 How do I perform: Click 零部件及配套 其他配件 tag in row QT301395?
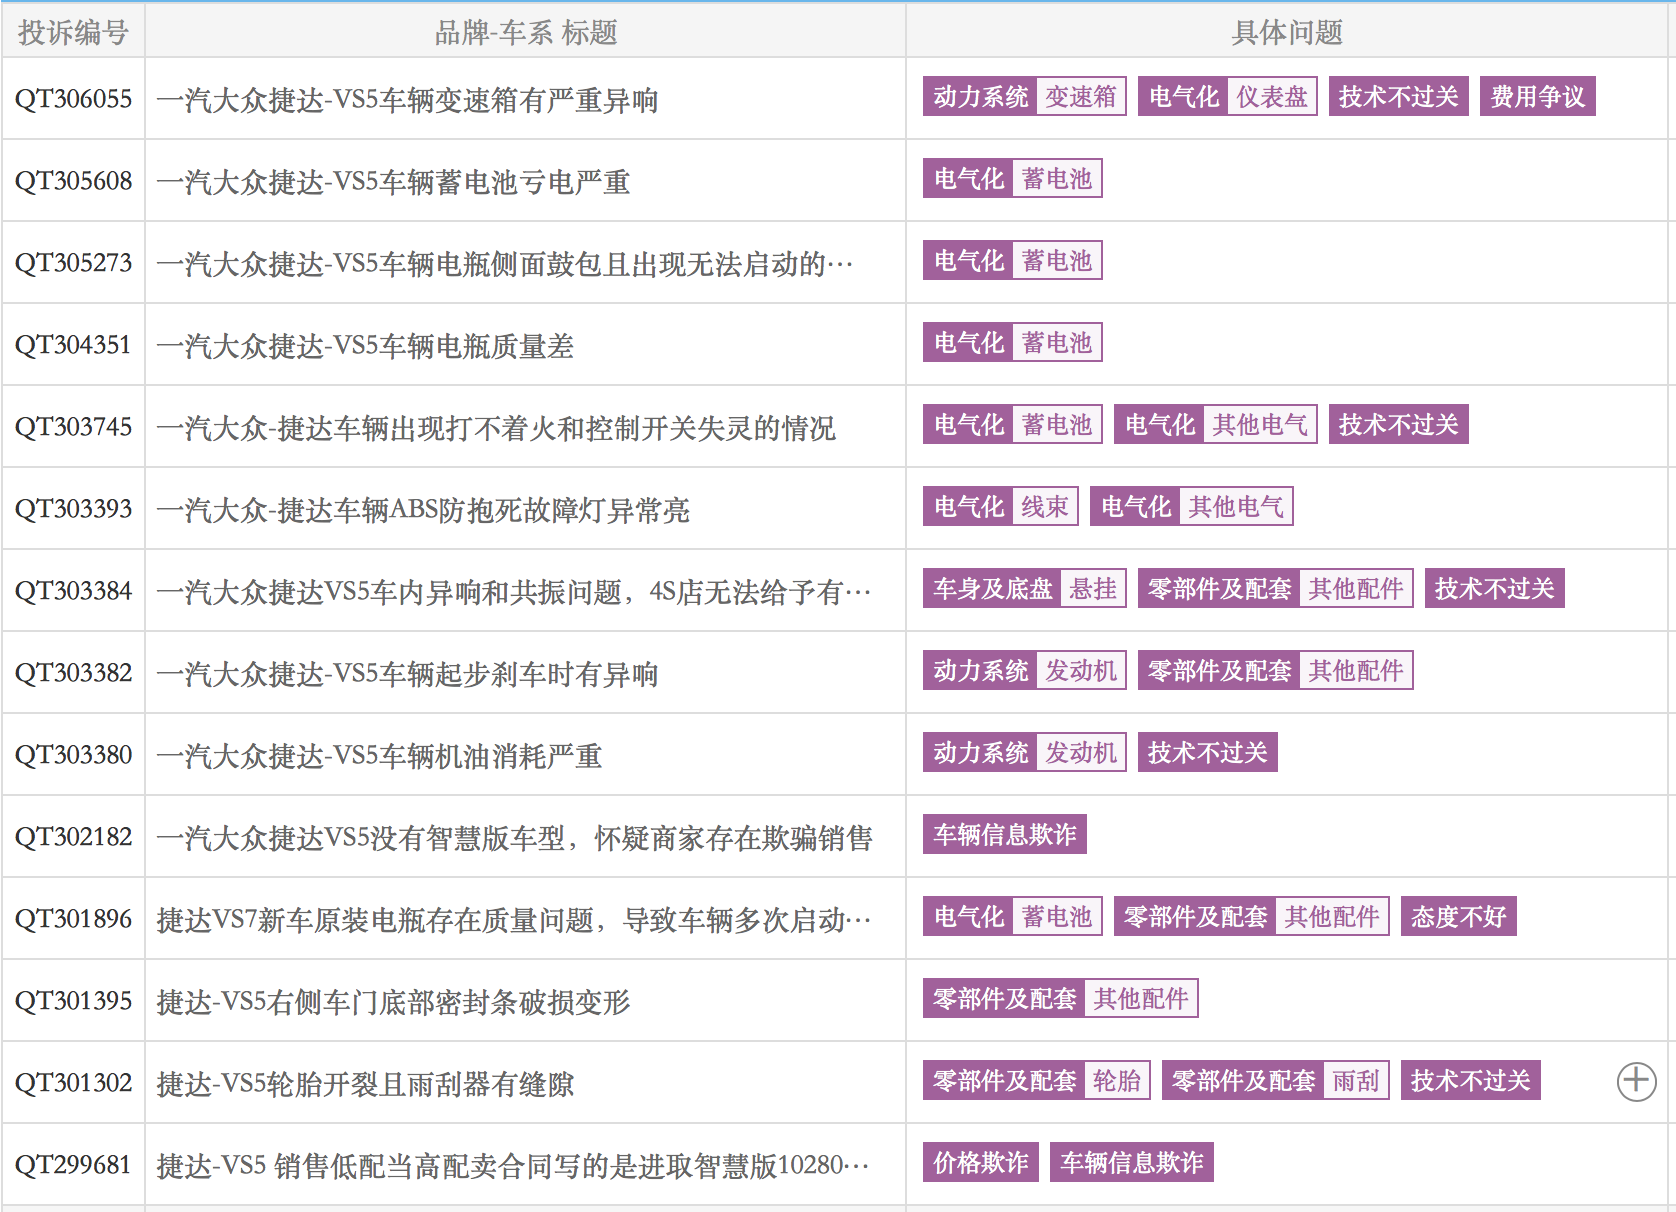coord(1061,999)
